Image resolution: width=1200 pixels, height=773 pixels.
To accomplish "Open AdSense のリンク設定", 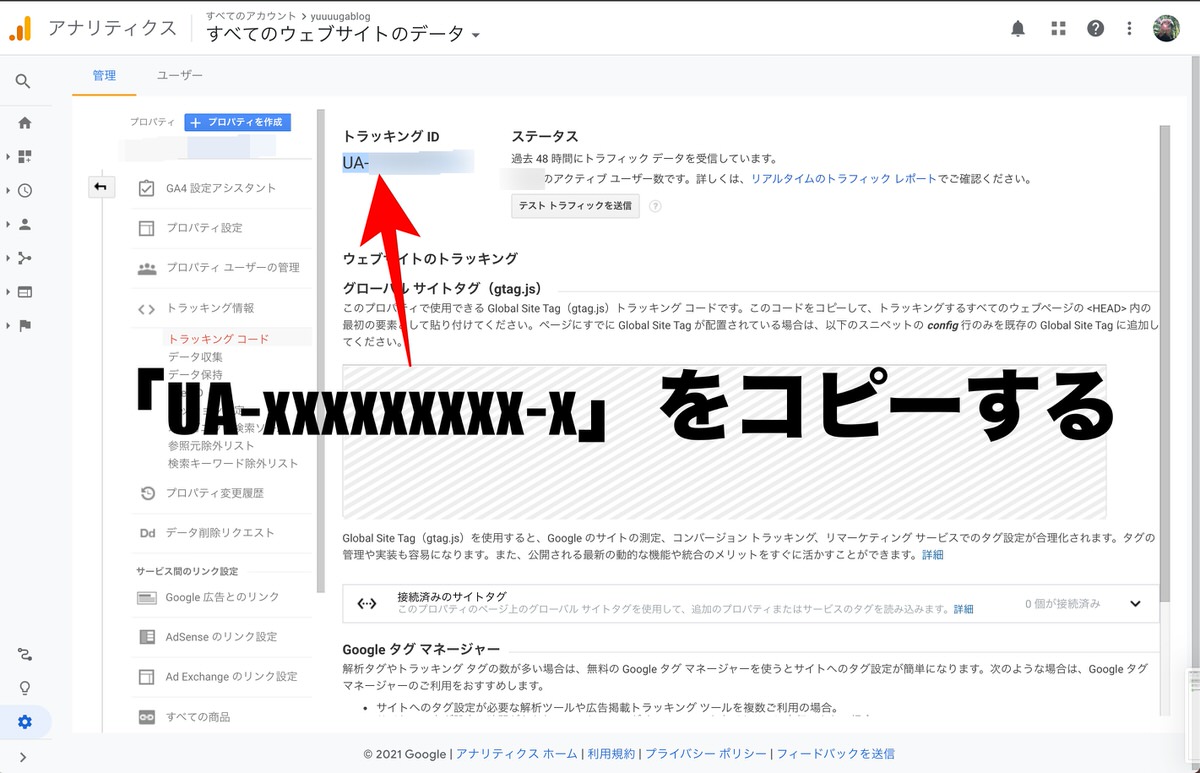I will pos(222,637).
